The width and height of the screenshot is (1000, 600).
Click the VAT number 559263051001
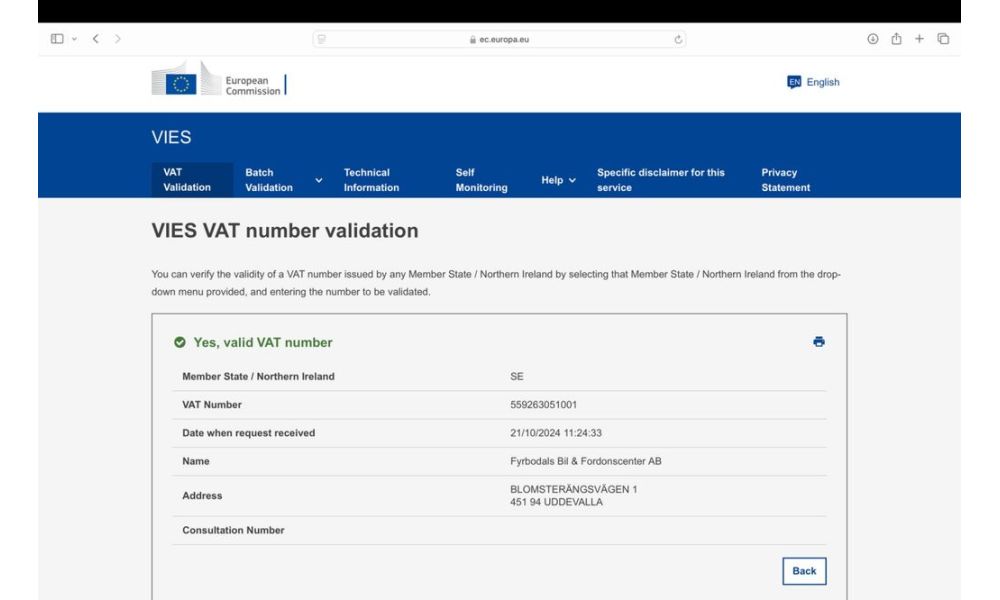(x=543, y=405)
